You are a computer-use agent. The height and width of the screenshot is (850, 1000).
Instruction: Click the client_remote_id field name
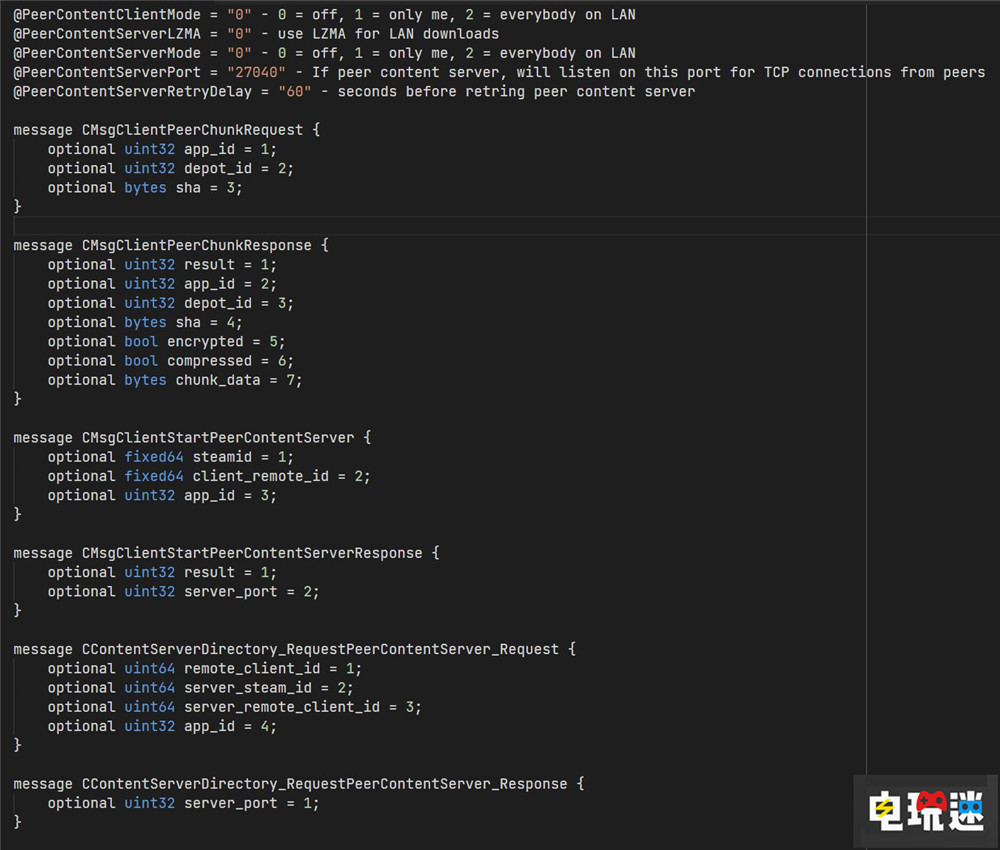click(260, 476)
